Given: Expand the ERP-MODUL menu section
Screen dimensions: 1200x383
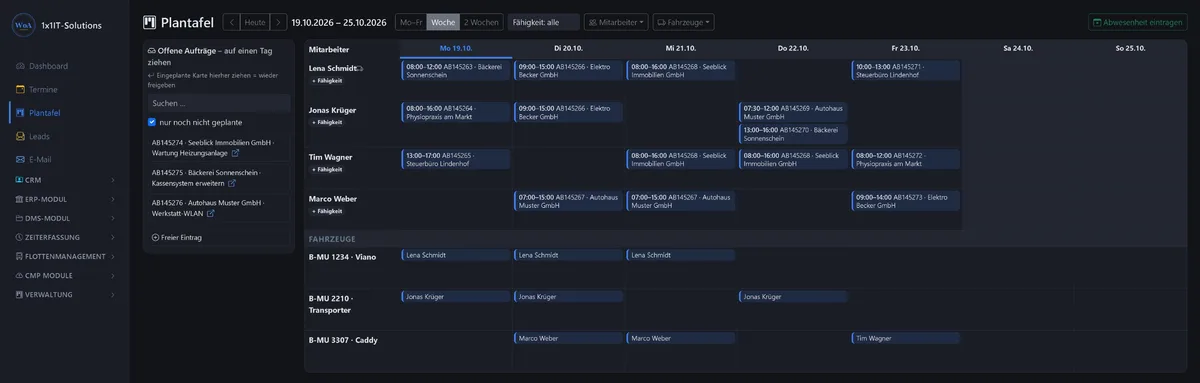Looking at the screenshot, I should click(x=65, y=199).
